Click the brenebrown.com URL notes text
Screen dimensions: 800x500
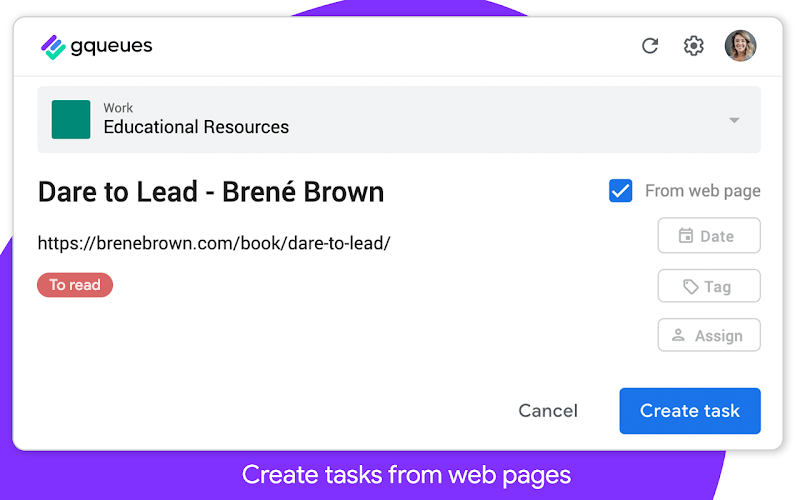[x=214, y=243]
